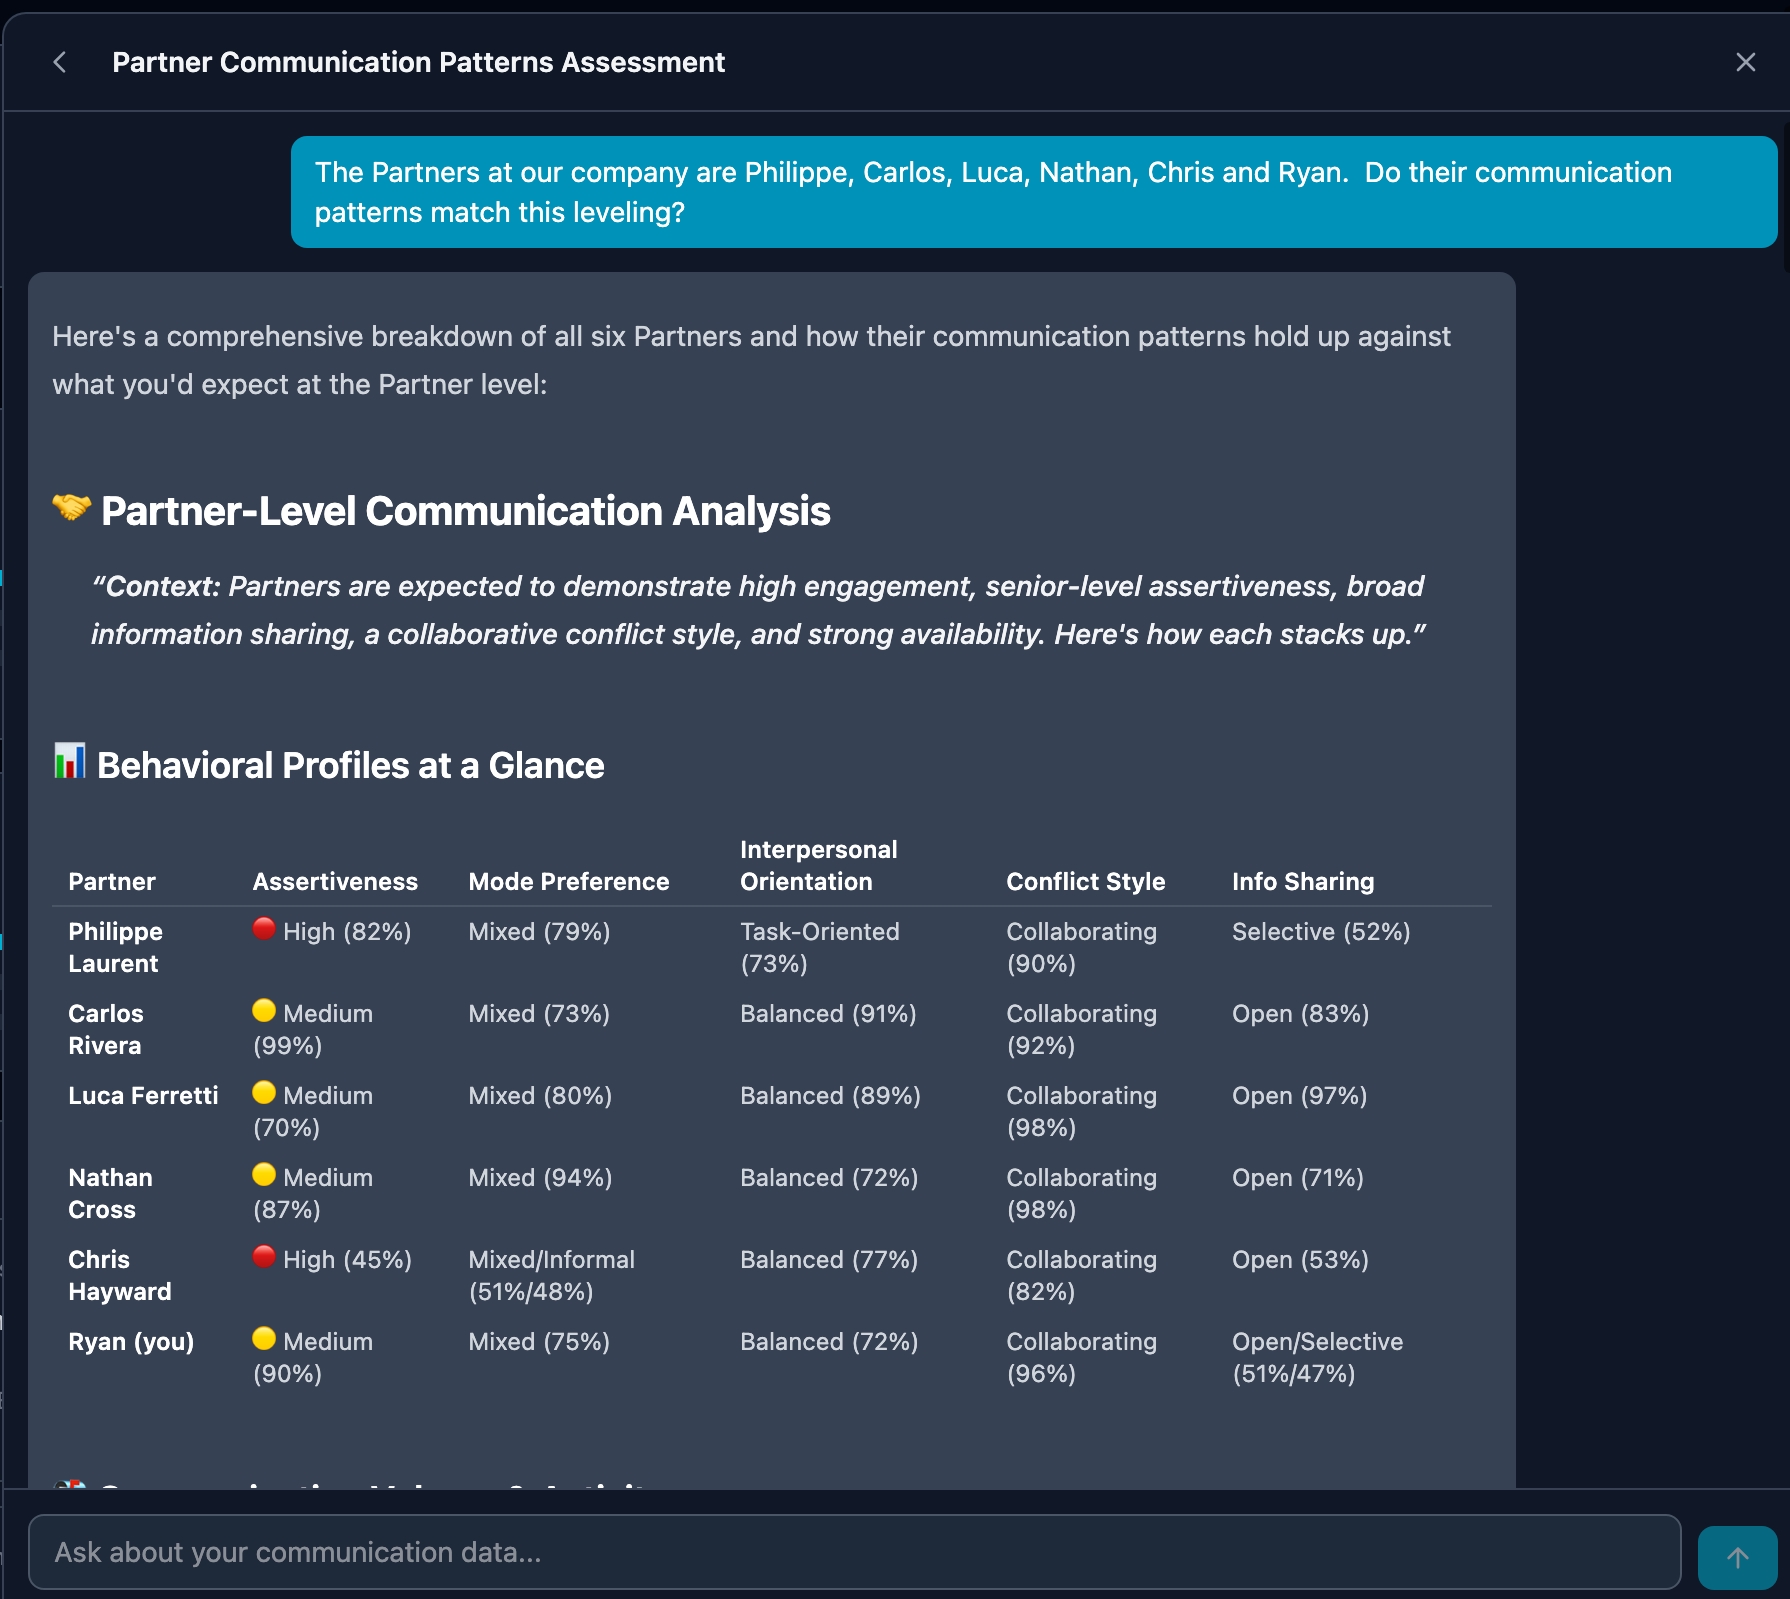Click the Assertiveness column header
The width and height of the screenshot is (1790, 1599).
coord(335,881)
